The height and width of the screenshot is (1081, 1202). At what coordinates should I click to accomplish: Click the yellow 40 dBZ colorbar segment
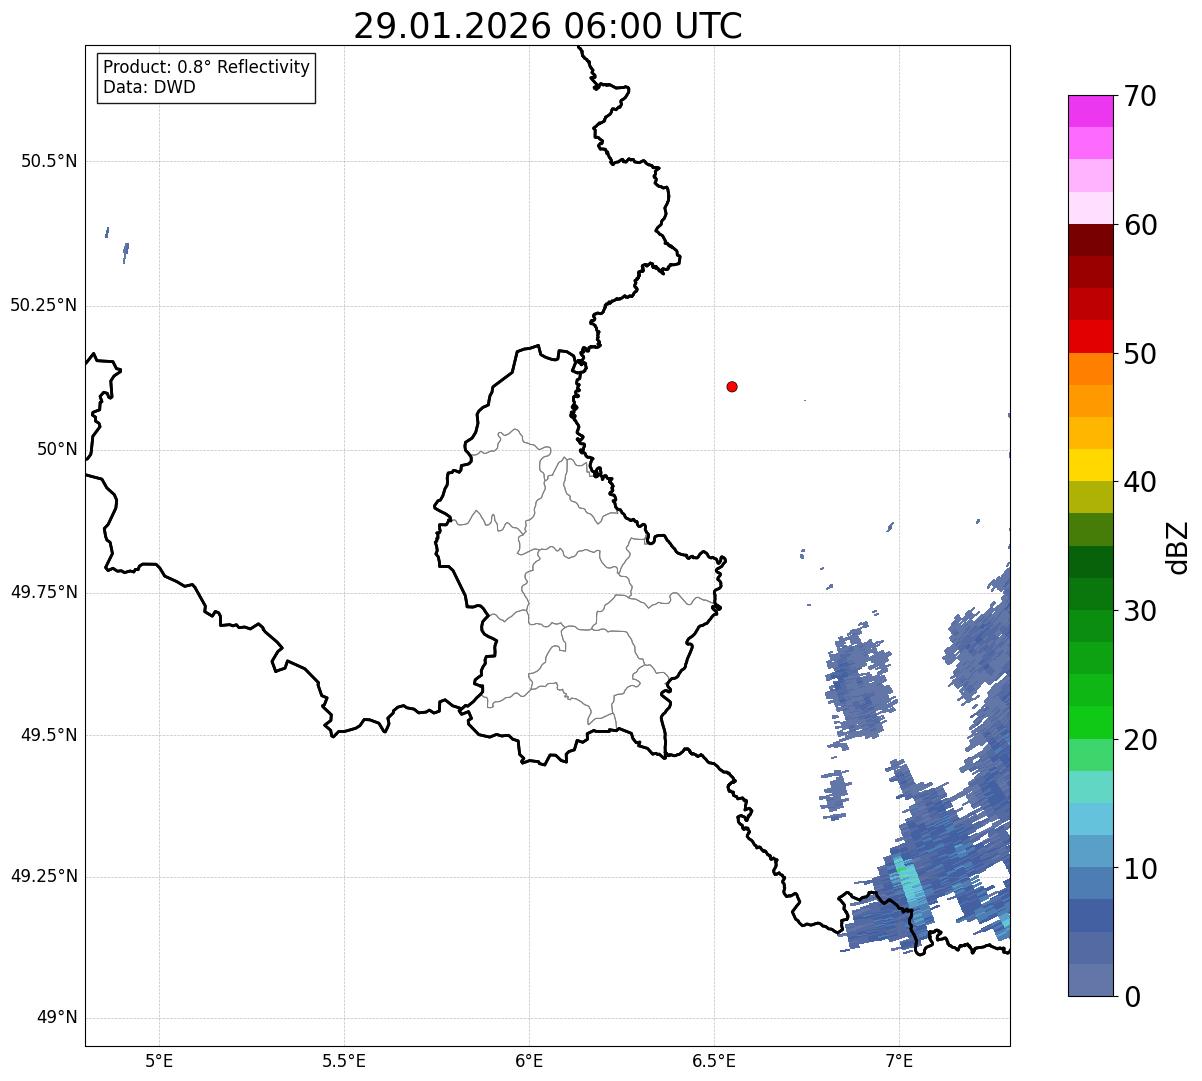(x=1090, y=465)
